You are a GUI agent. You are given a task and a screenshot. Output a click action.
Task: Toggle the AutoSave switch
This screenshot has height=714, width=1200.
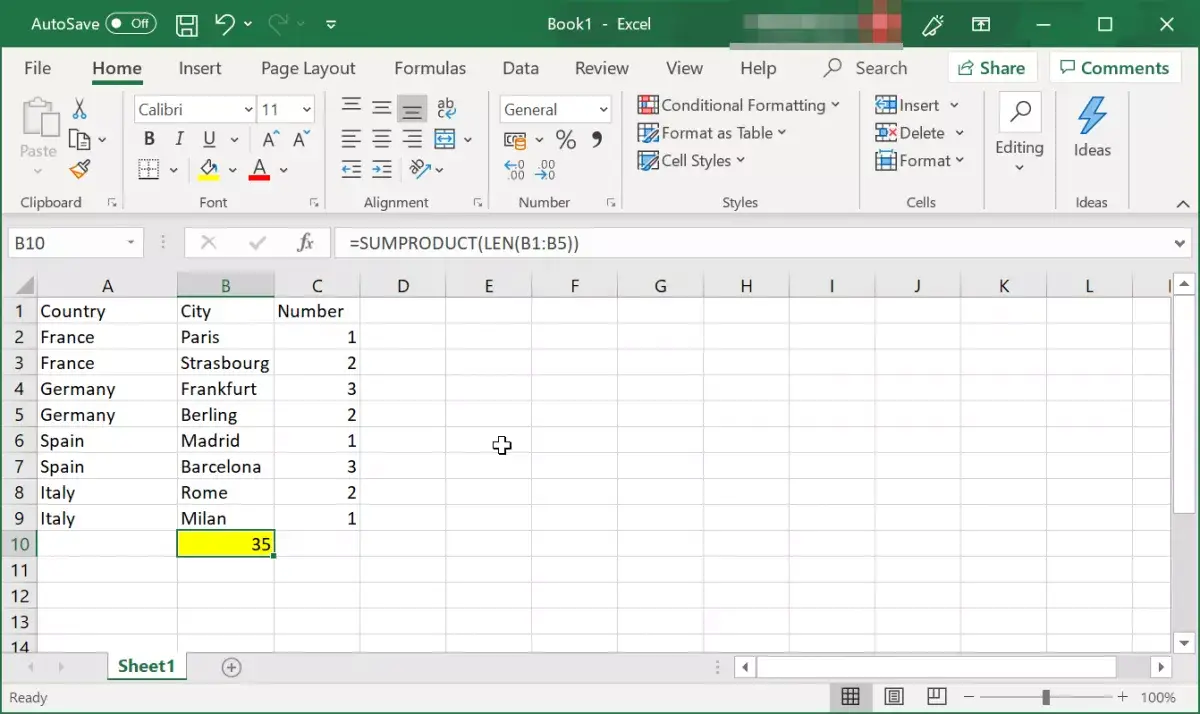(x=130, y=24)
